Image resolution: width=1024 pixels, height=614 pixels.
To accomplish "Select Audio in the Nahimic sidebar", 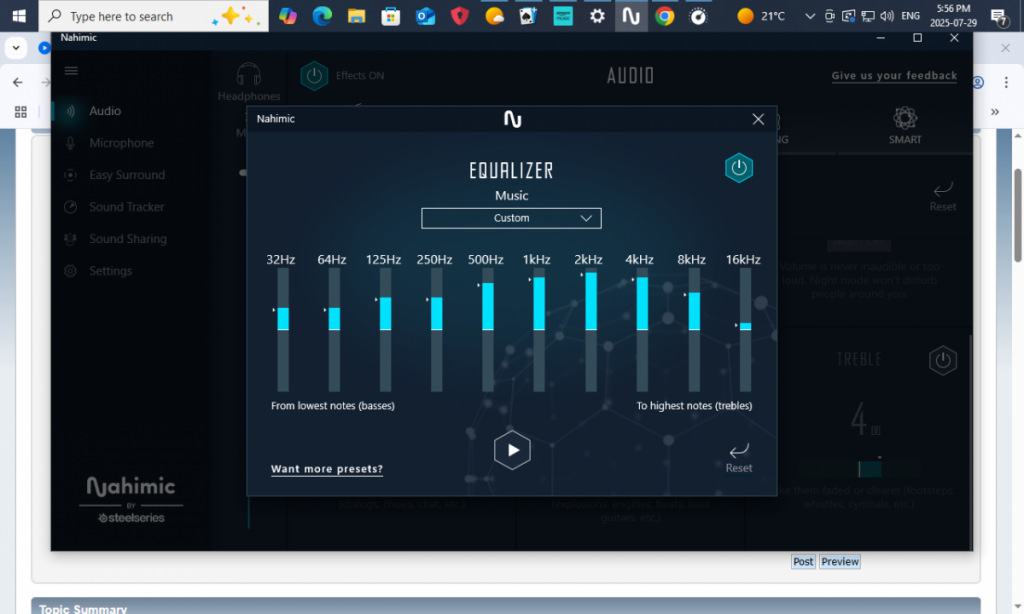I will click(x=104, y=111).
